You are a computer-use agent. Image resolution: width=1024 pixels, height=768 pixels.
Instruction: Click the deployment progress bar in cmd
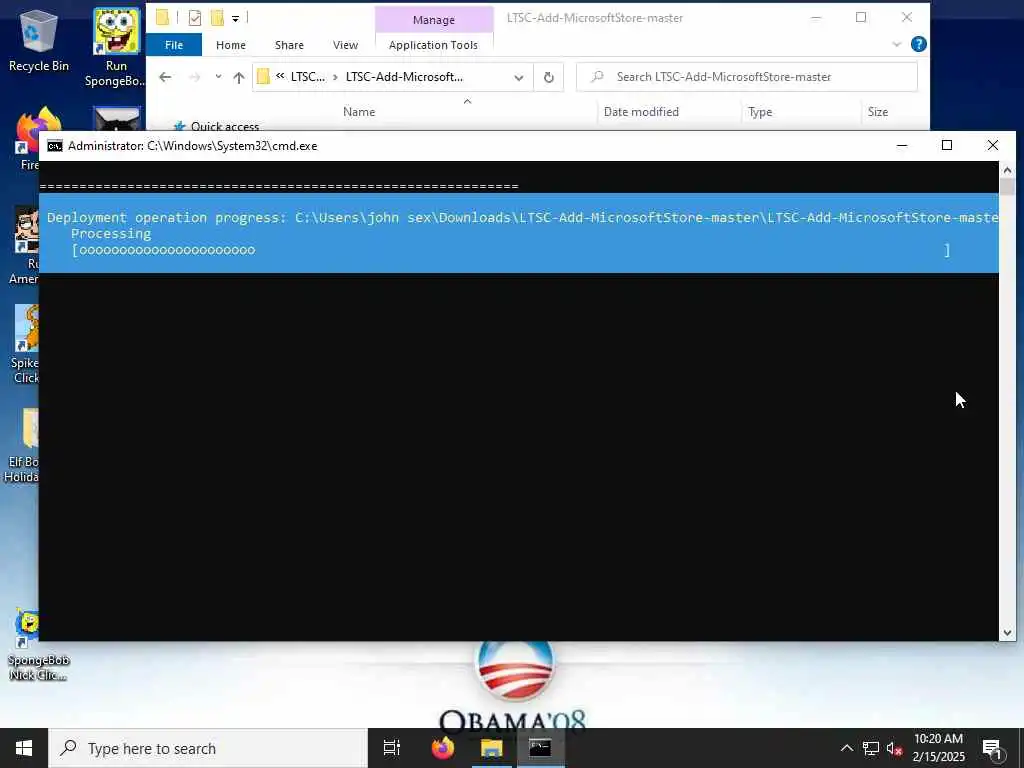coord(511,250)
